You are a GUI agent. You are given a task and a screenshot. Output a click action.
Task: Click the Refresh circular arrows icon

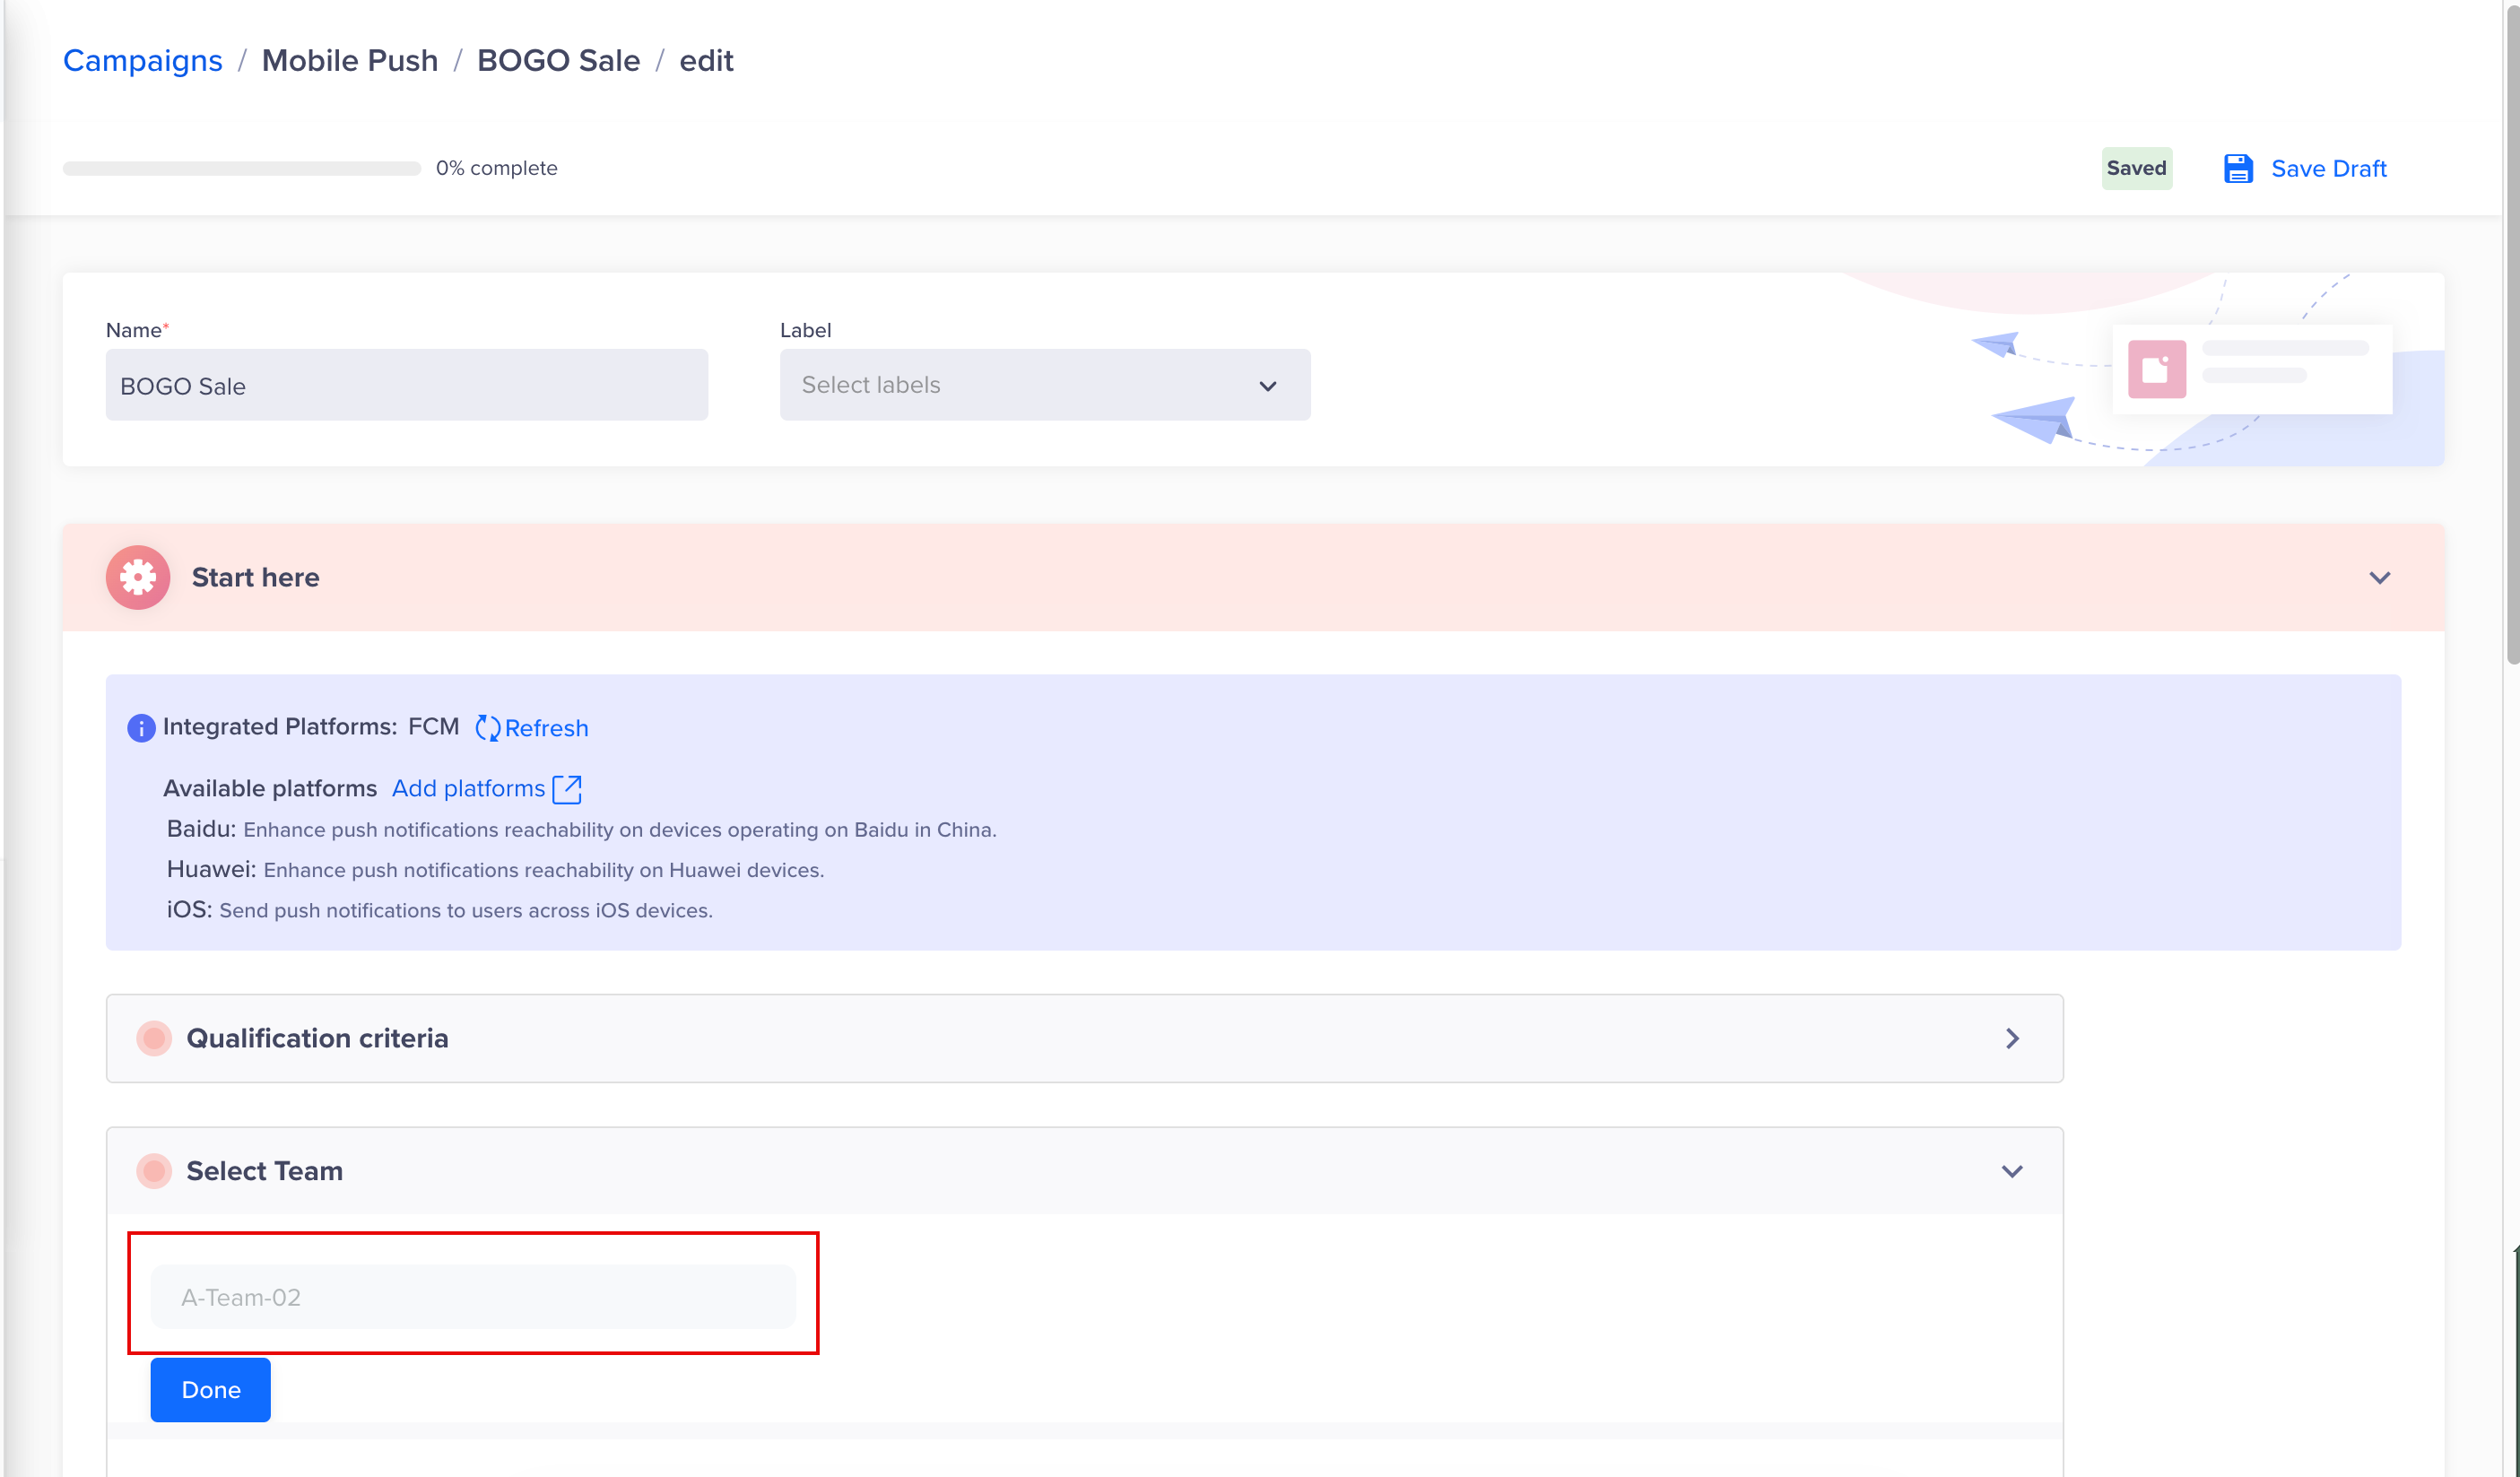point(487,728)
